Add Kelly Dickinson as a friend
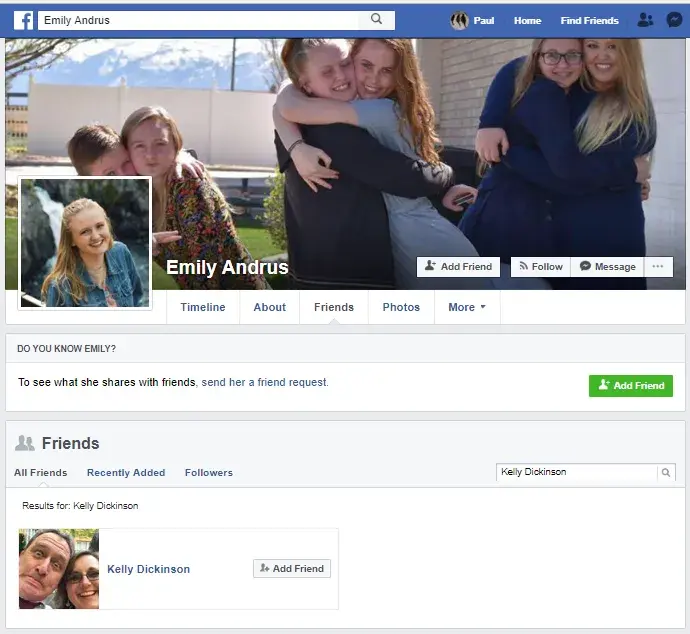Viewport: 690px width, 634px height. pyautogui.click(x=292, y=568)
